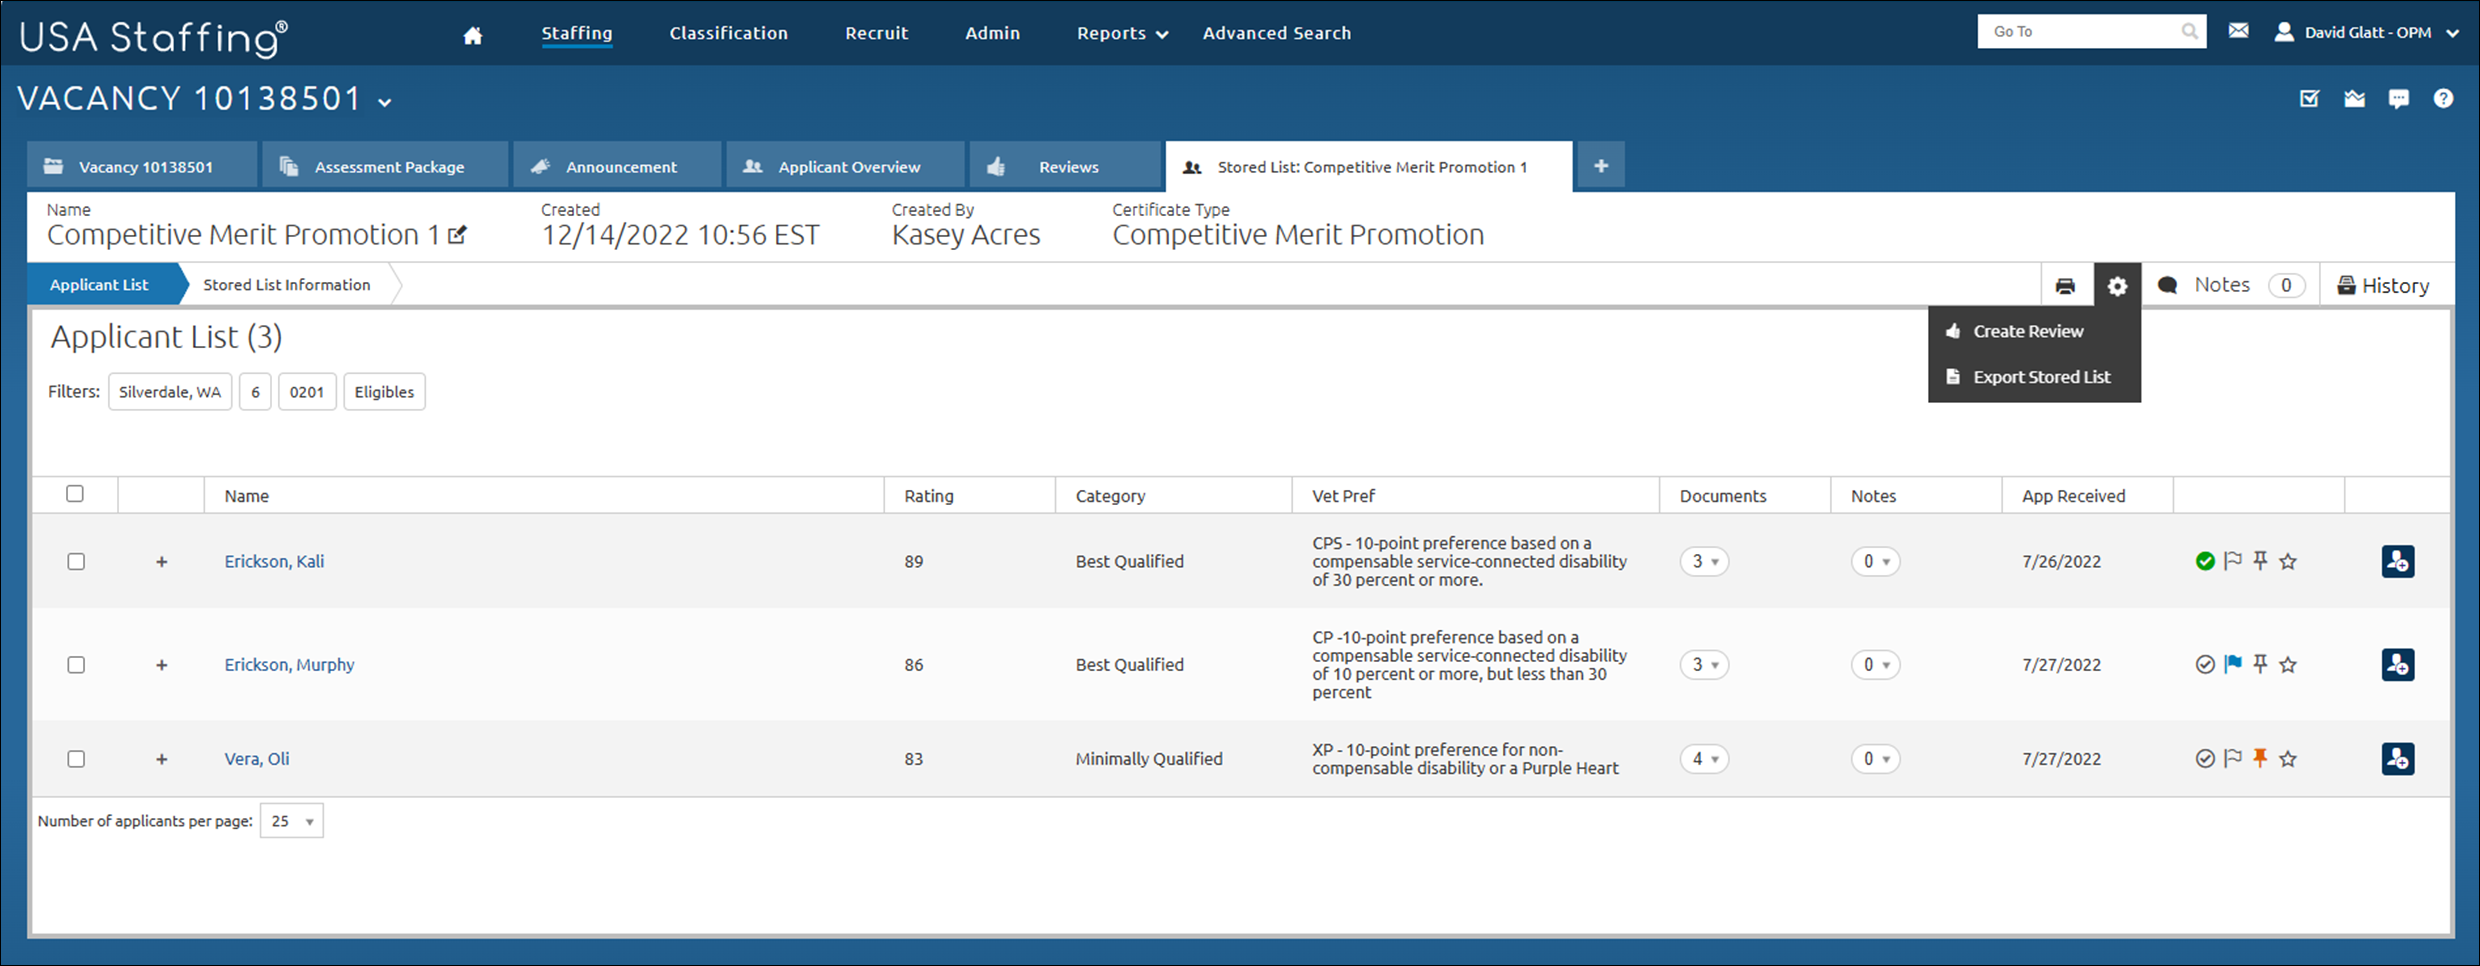Open Vera, Oli's applicant record

pyautogui.click(x=256, y=758)
